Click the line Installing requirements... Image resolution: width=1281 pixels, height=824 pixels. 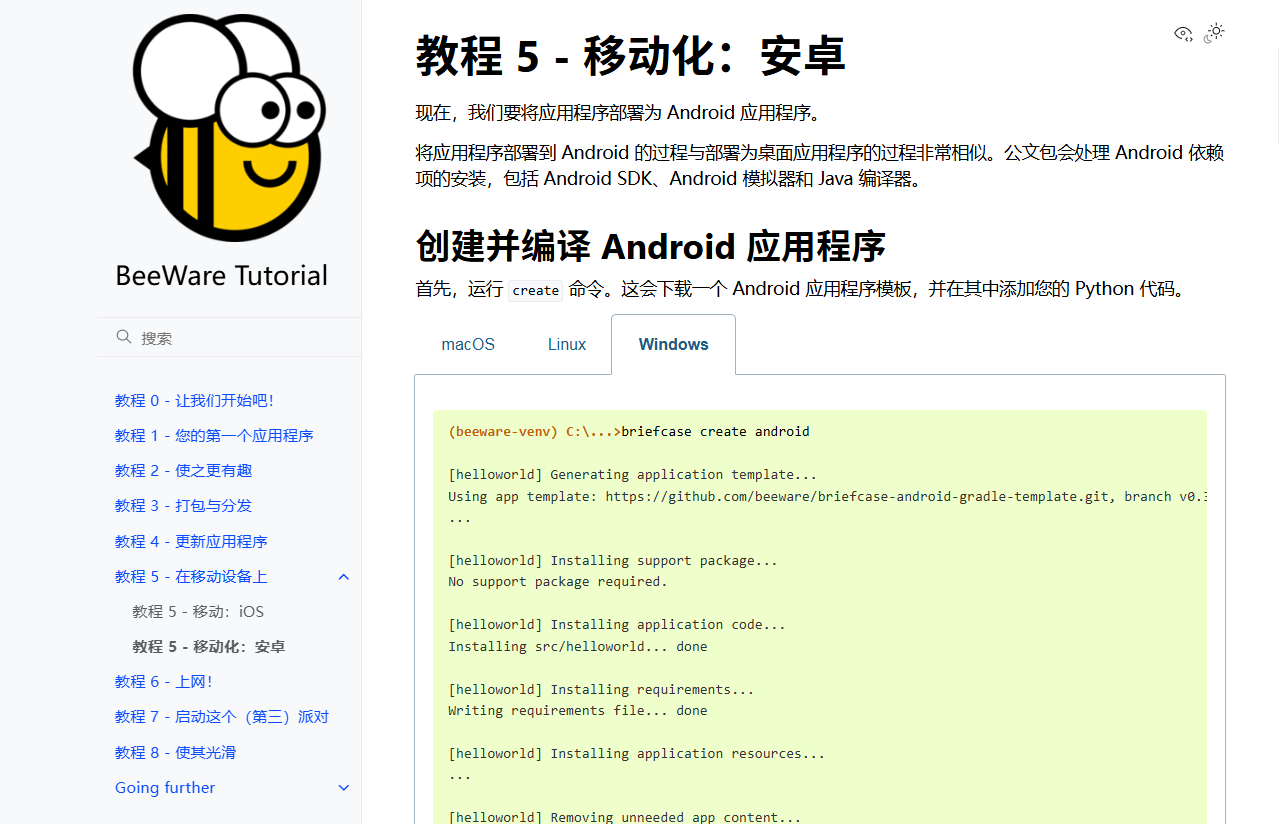click(601, 690)
